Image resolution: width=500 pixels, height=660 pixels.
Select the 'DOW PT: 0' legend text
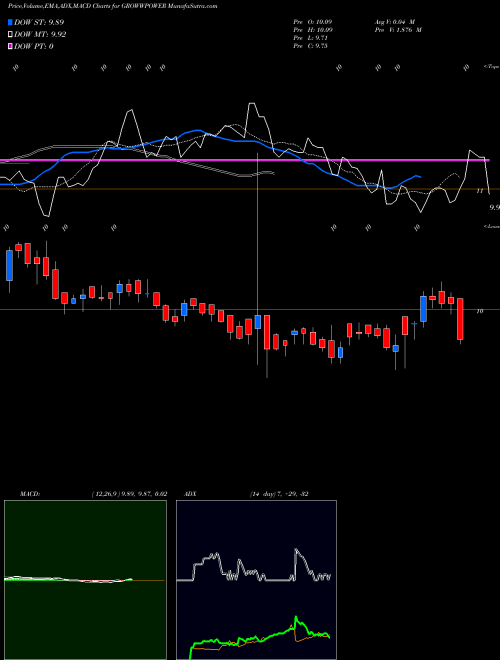[34, 46]
